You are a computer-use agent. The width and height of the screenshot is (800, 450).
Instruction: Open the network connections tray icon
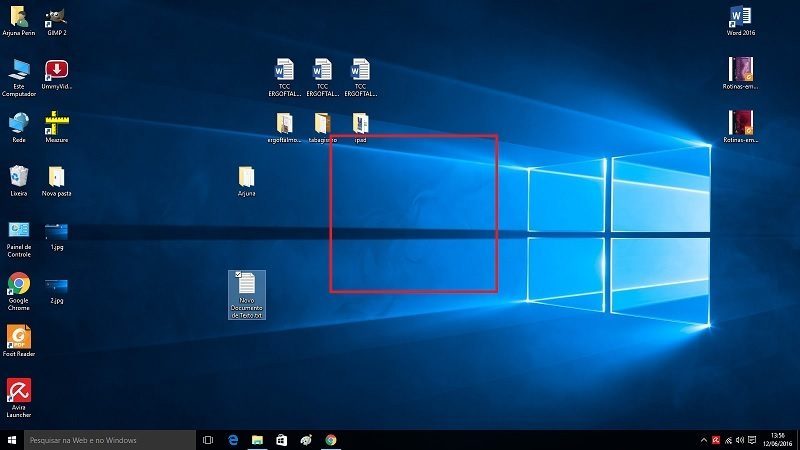click(729, 440)
